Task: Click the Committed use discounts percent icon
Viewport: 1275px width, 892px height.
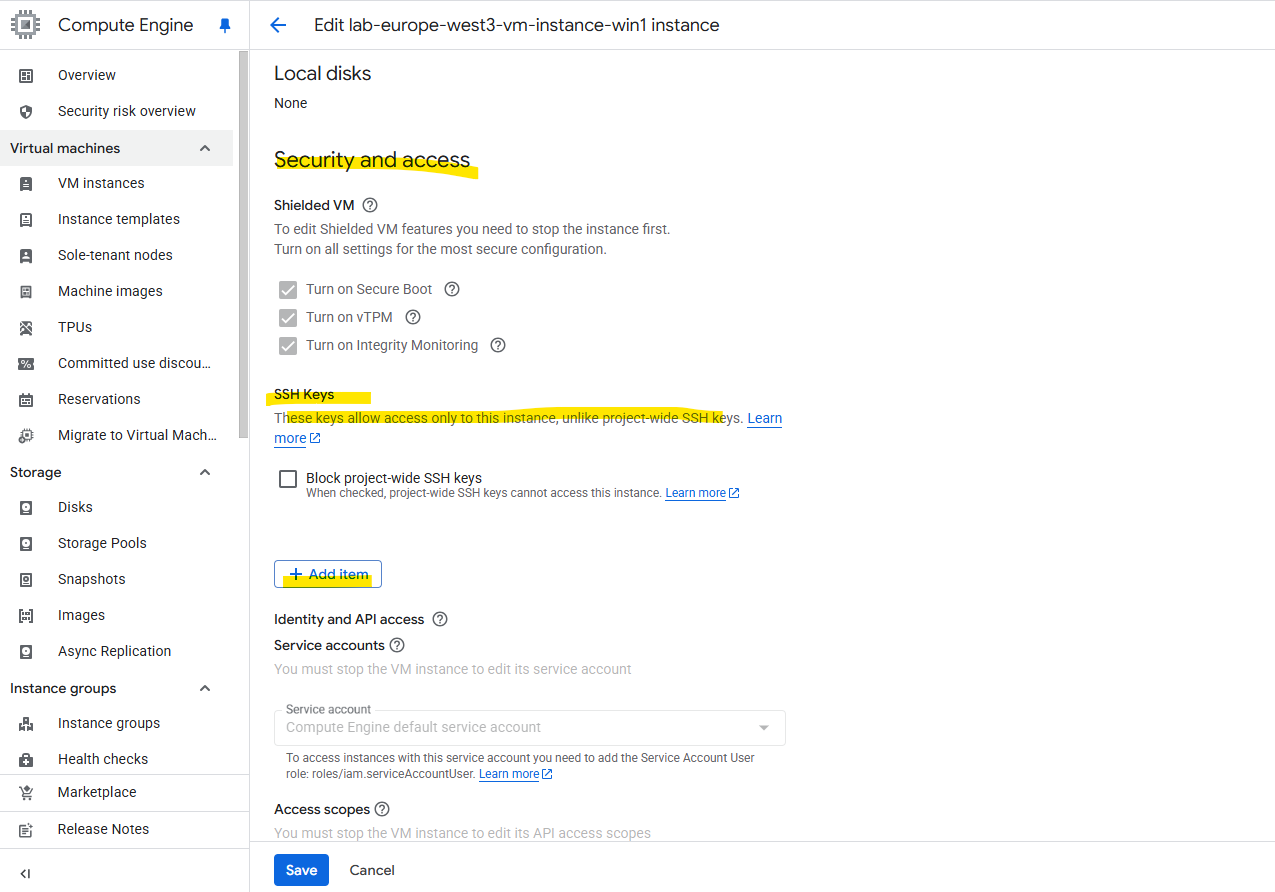Action: [x=26, y=363]
